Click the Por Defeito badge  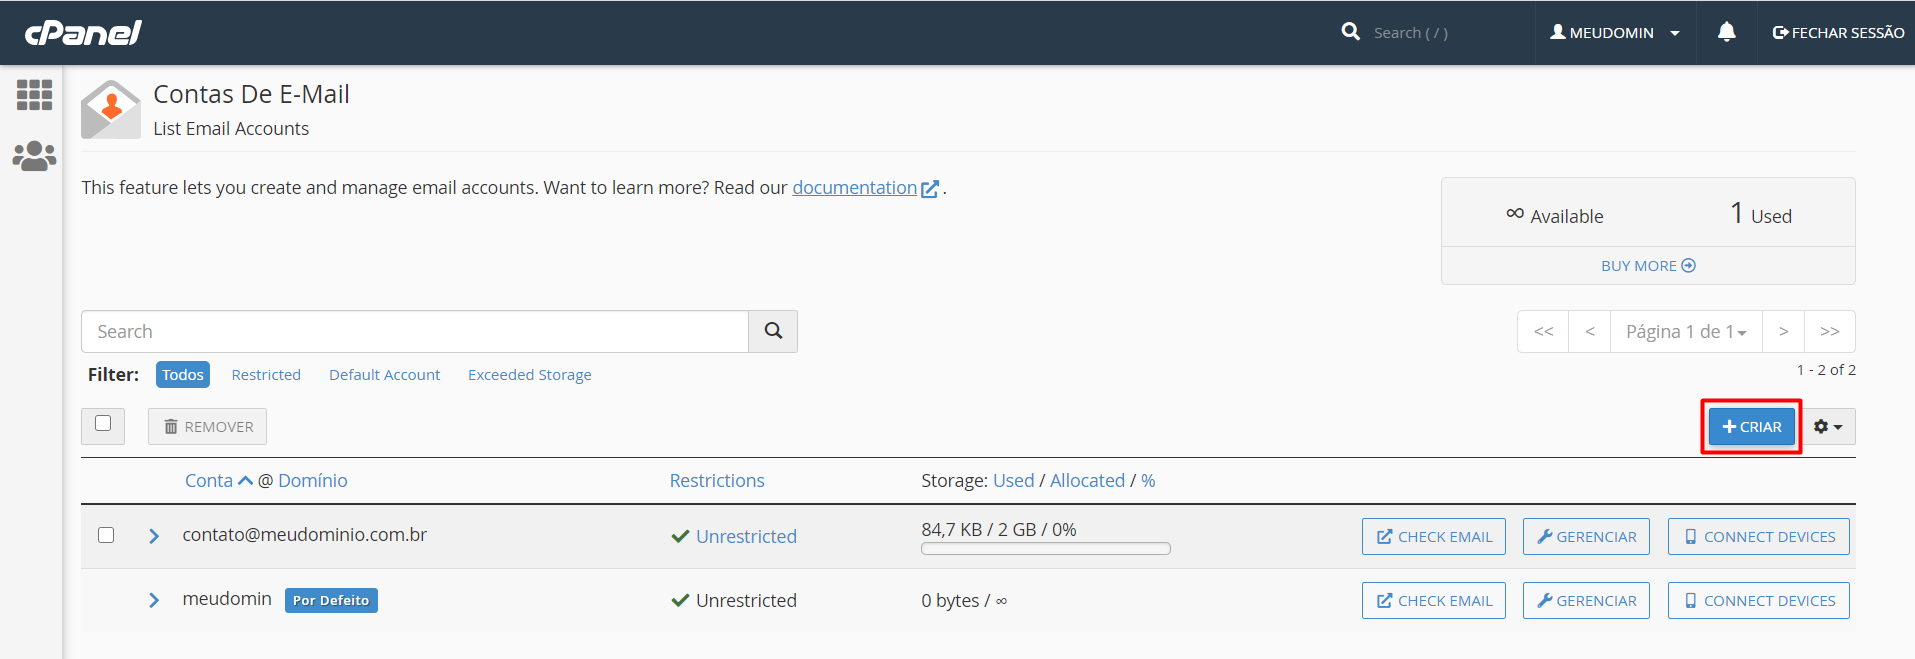click(x=331, y=600)
